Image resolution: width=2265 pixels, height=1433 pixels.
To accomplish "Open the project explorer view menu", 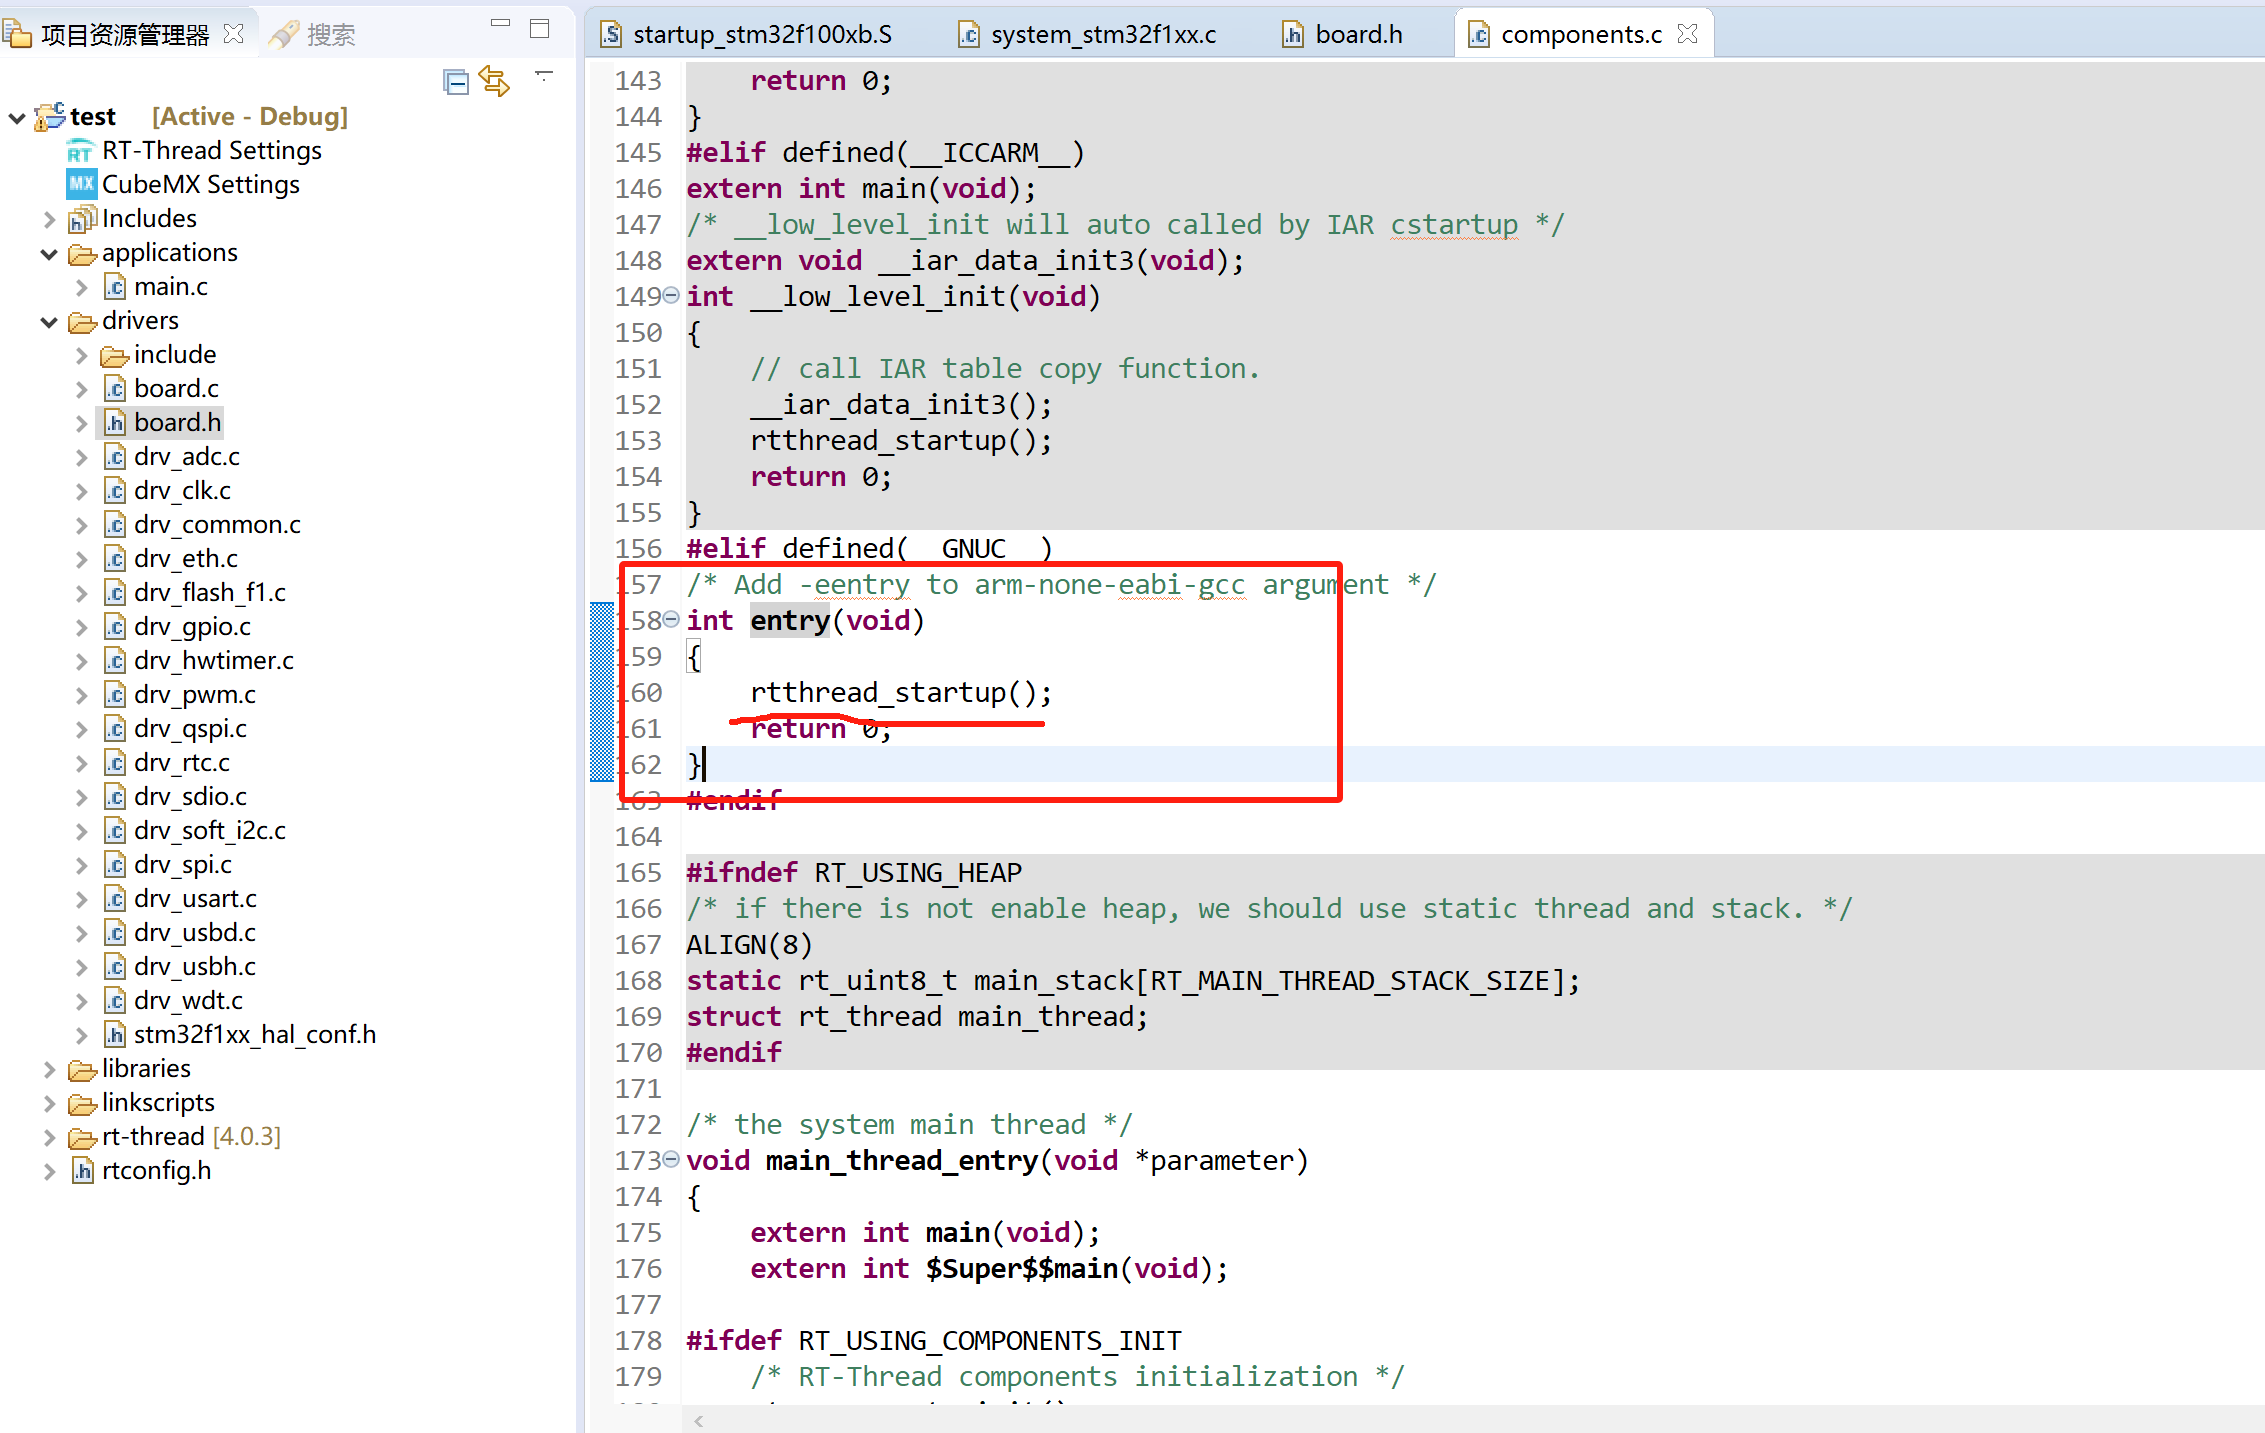I will [544, 76].
